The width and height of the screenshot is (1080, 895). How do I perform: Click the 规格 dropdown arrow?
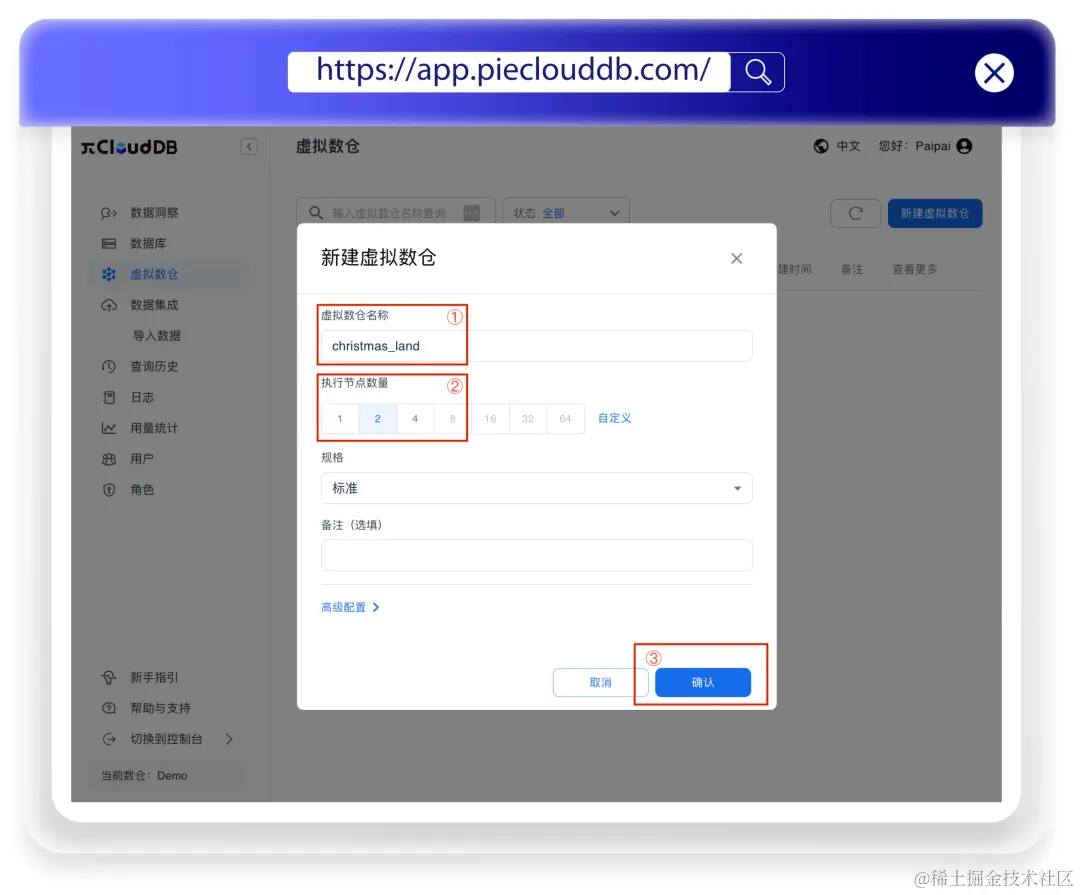tap(737, 488)
